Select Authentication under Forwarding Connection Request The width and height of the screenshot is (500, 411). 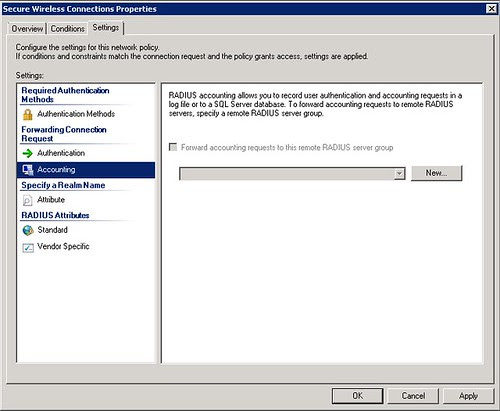pyautogui.click(x=61, y=153)
